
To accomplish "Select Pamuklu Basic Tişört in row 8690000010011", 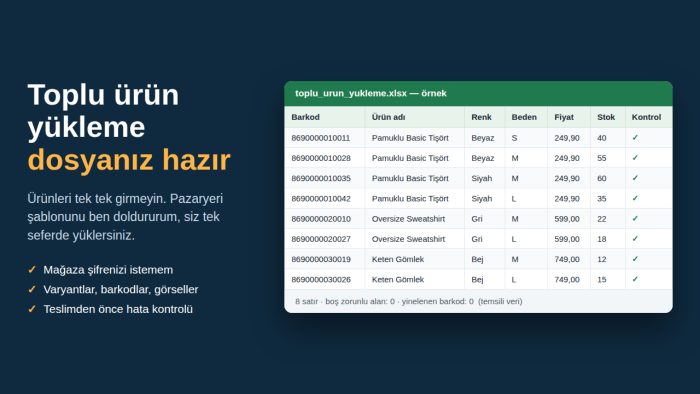I will click(x=410, y=138).
